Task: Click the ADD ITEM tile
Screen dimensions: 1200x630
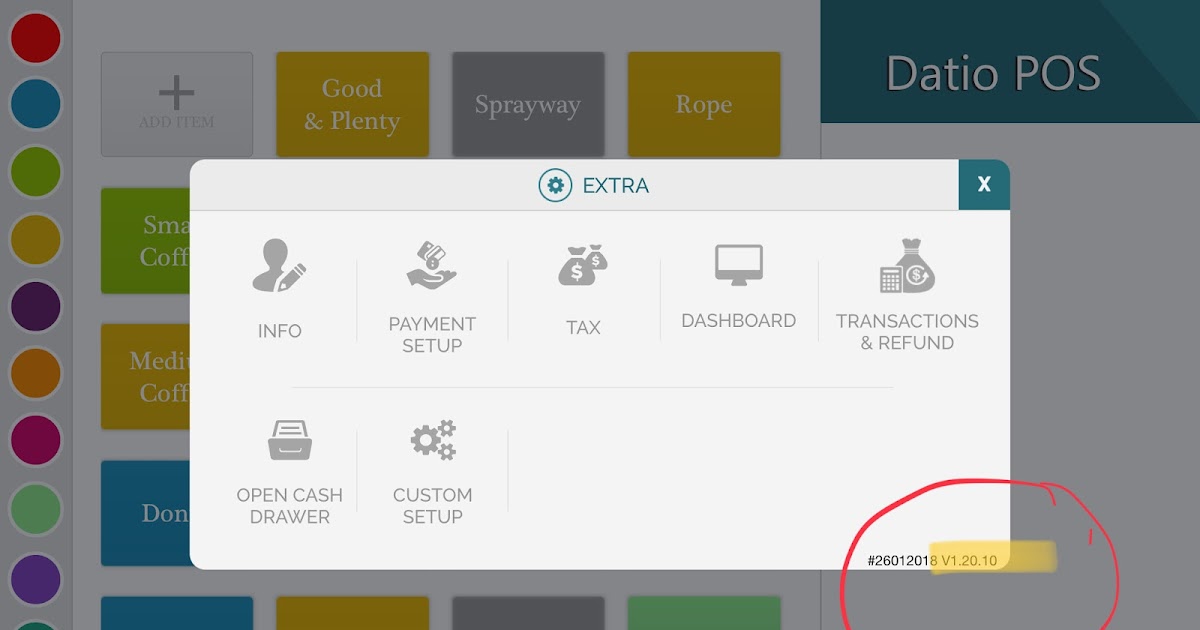Action: [176, 104]
